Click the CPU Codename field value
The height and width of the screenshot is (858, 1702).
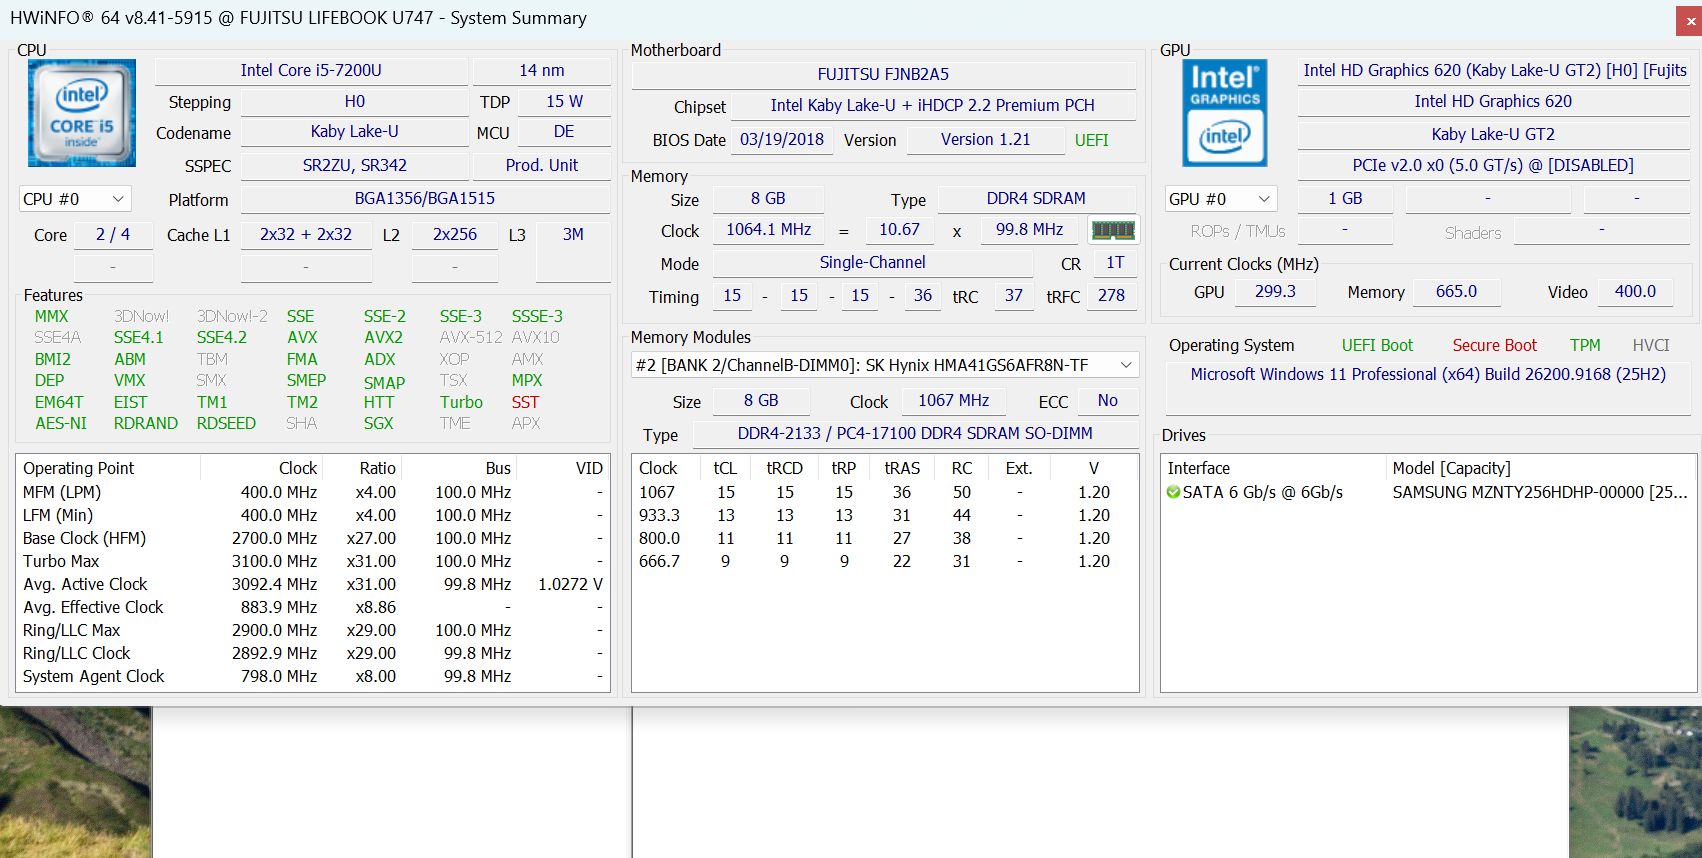[355, 131]
